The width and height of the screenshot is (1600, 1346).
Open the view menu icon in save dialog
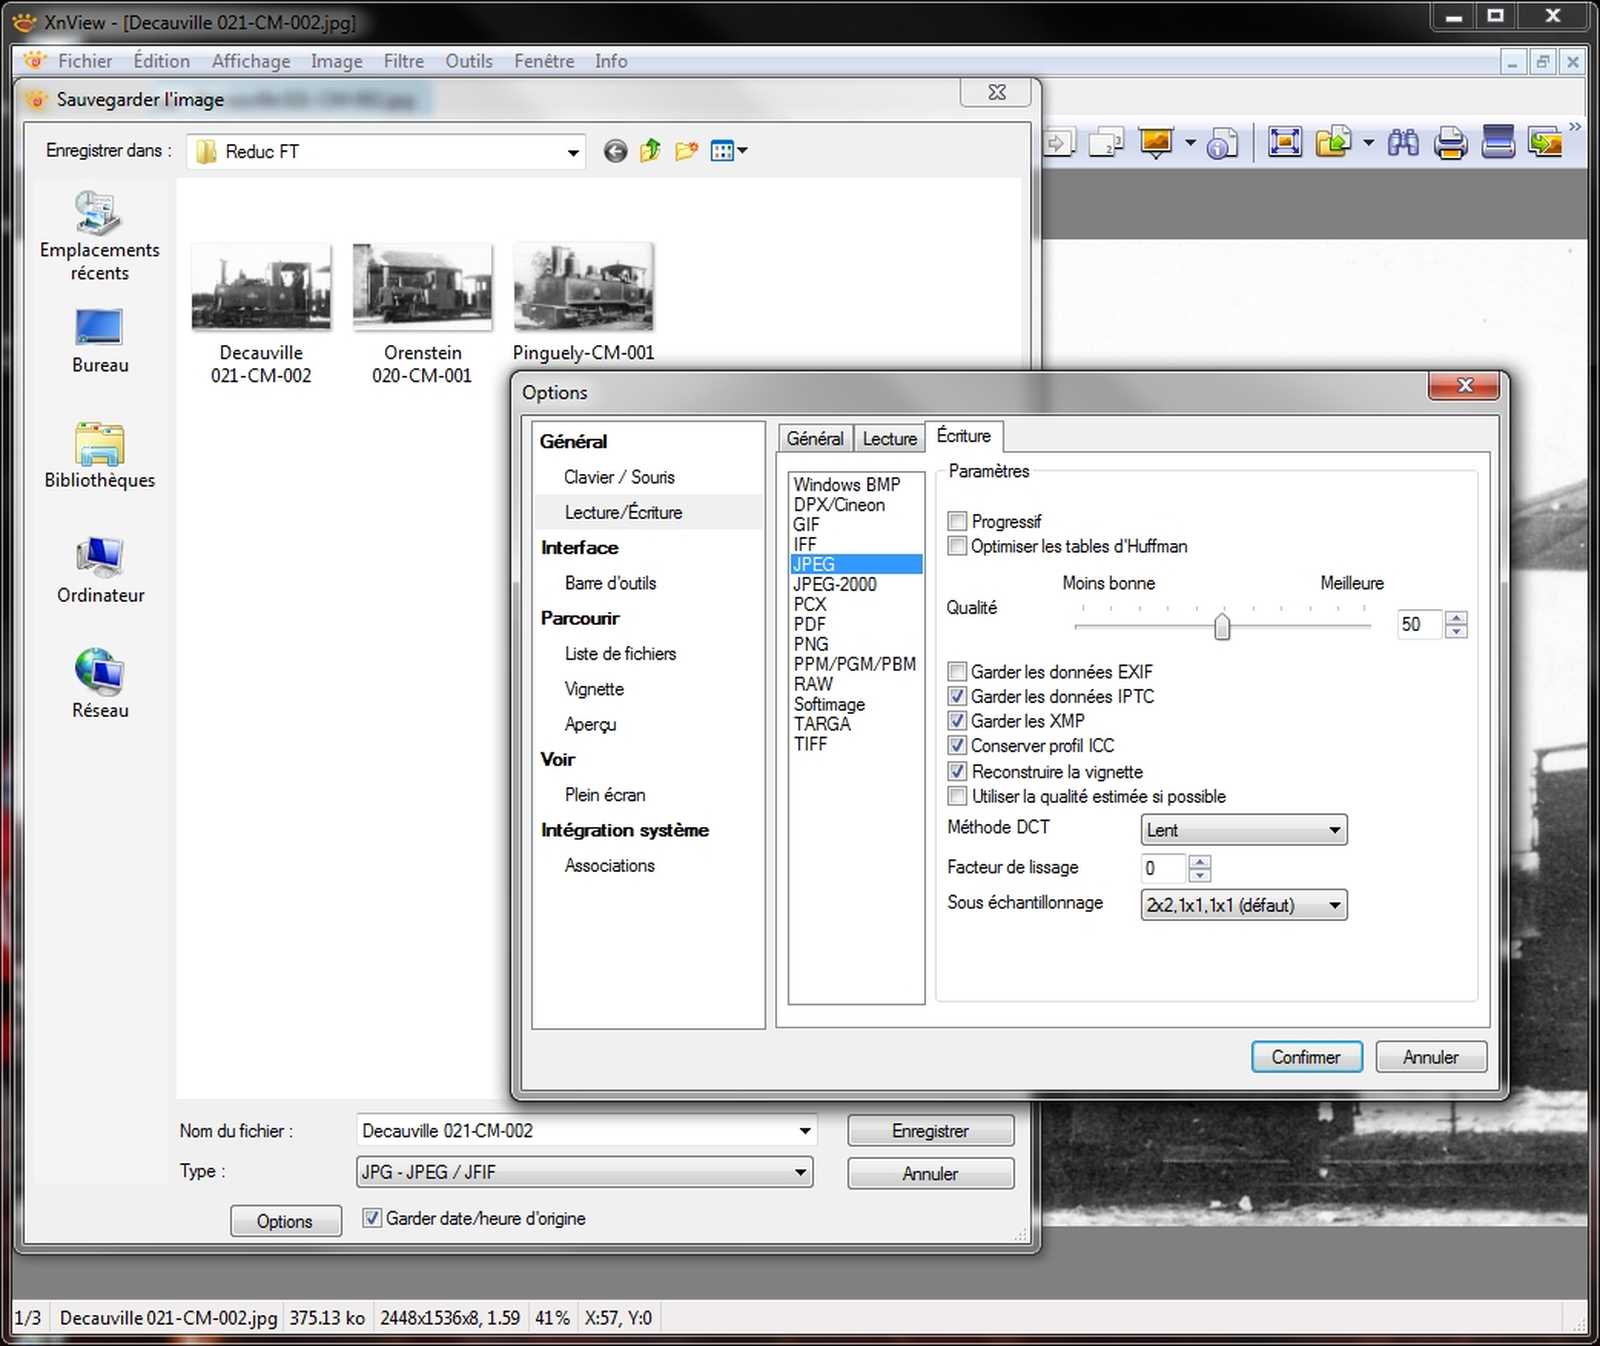tap(728, 151)
